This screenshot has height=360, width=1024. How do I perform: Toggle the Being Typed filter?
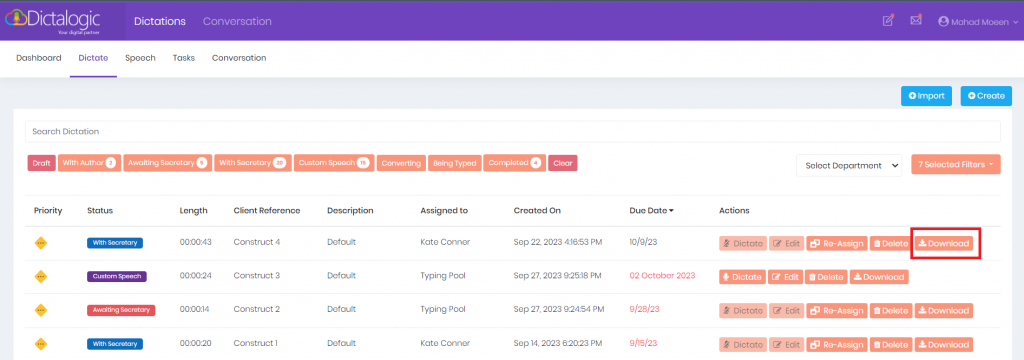point(455,163)
